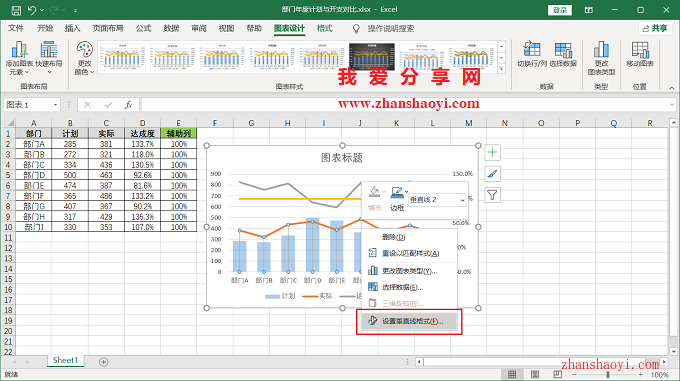
Task: Click the zoom slider handle
Action: [x=608, y=374]
